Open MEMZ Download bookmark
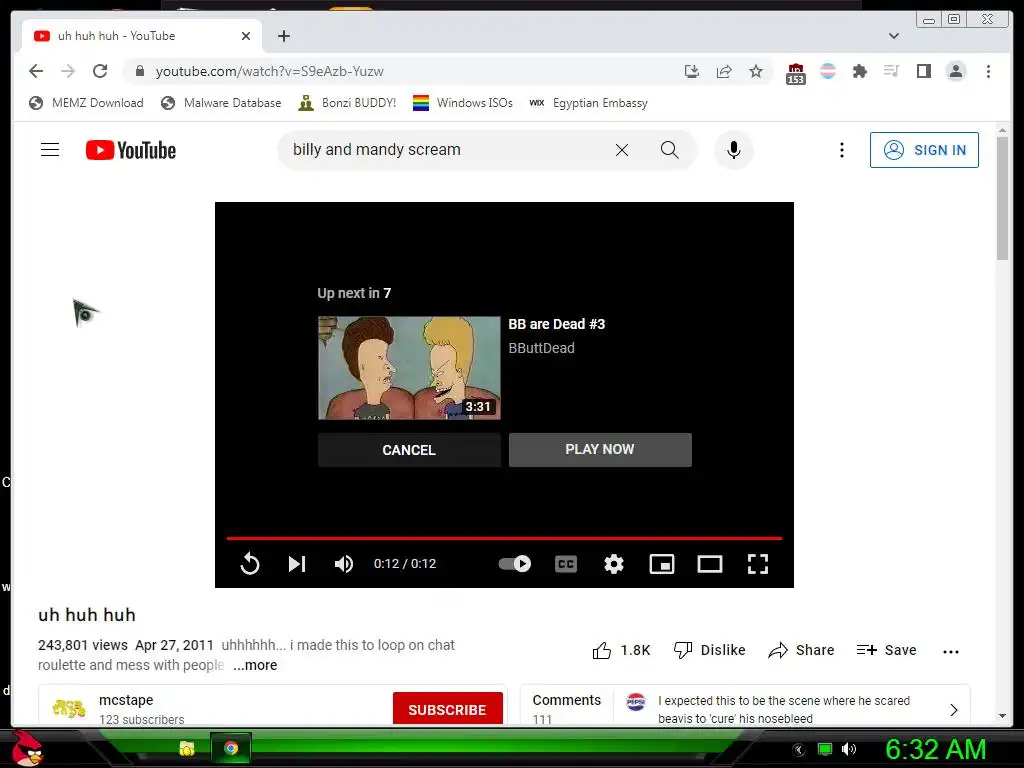Image resolution: width=1024 pixels, height=768 pixels. [87, 103]
